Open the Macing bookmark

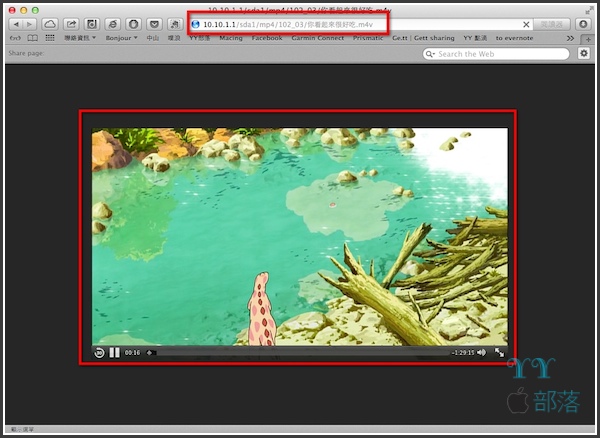231,38
